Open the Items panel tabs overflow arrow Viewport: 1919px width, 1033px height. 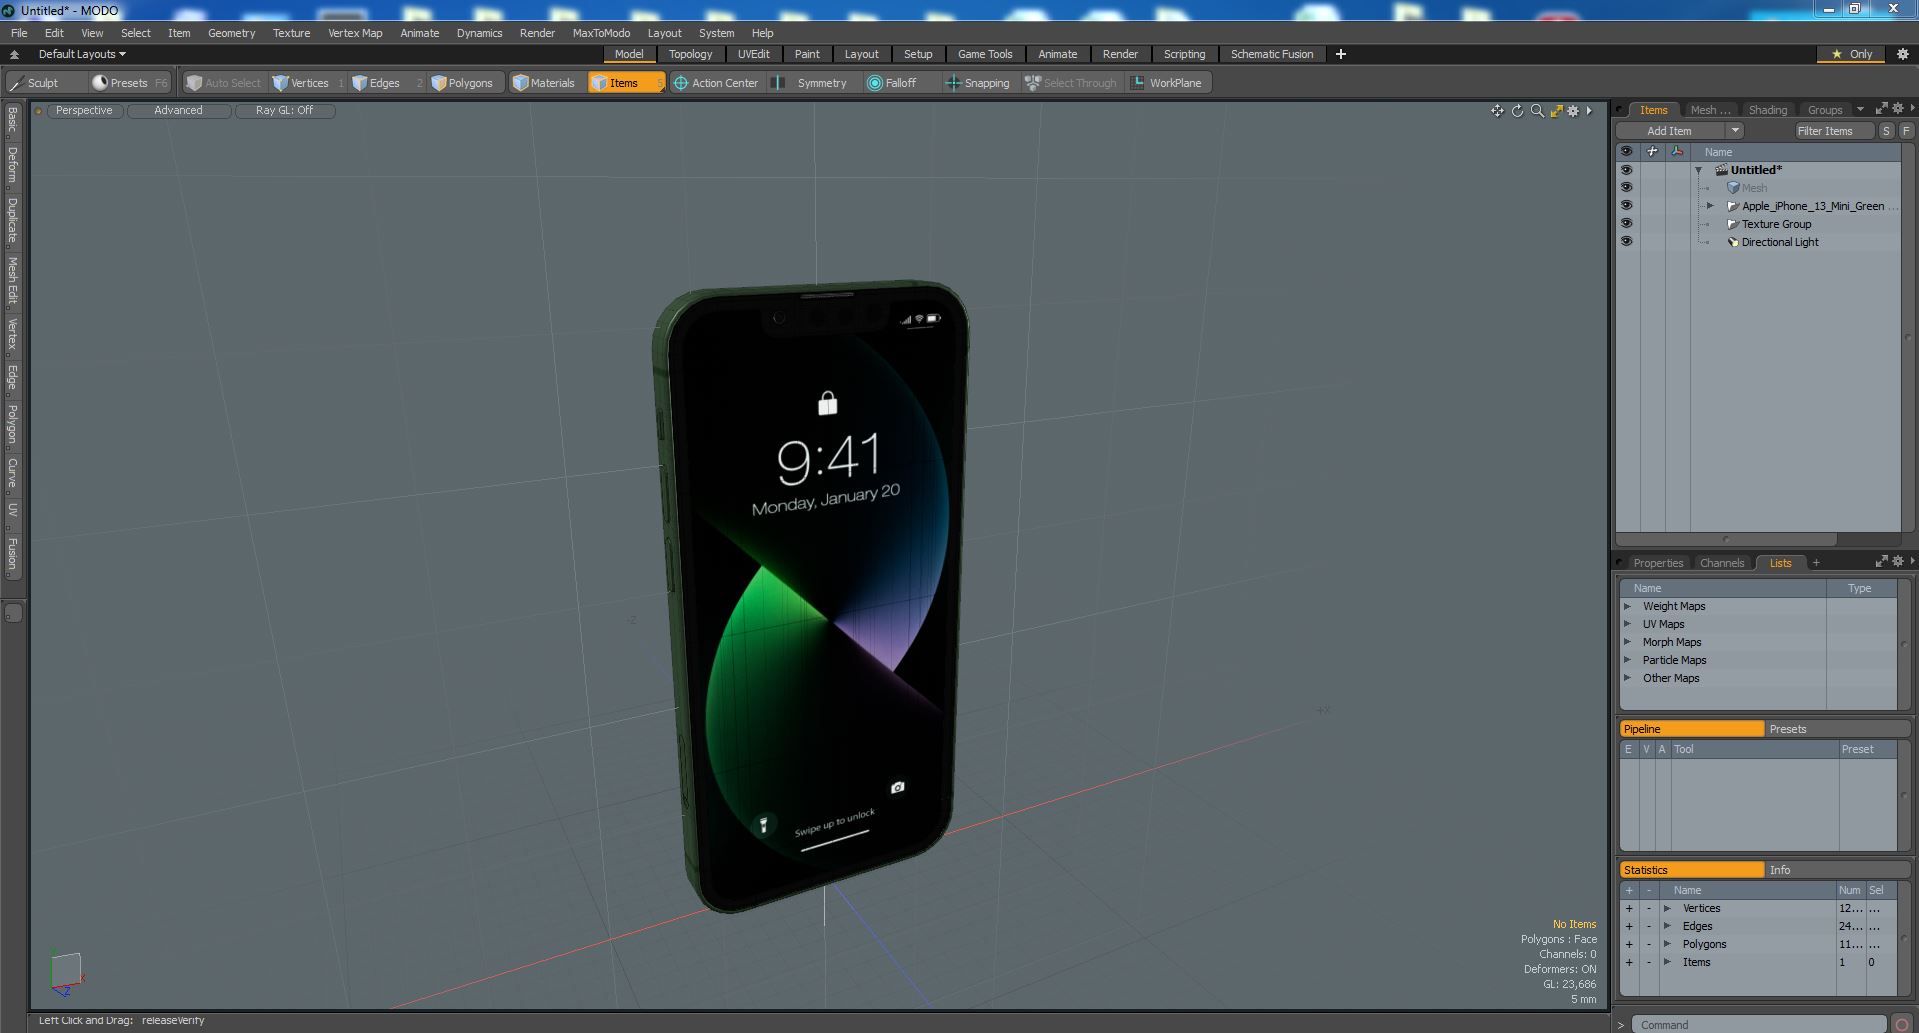(x=1860, y=110)
